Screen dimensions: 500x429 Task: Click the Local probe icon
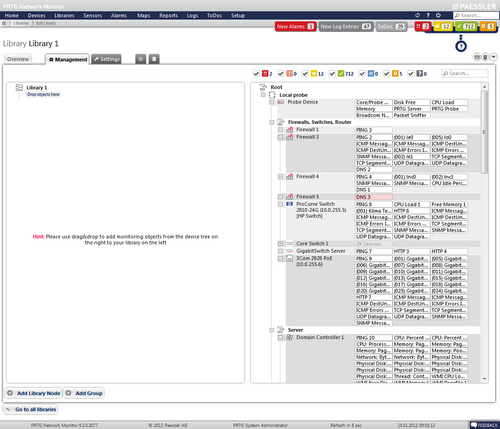(x=272, y=95)
